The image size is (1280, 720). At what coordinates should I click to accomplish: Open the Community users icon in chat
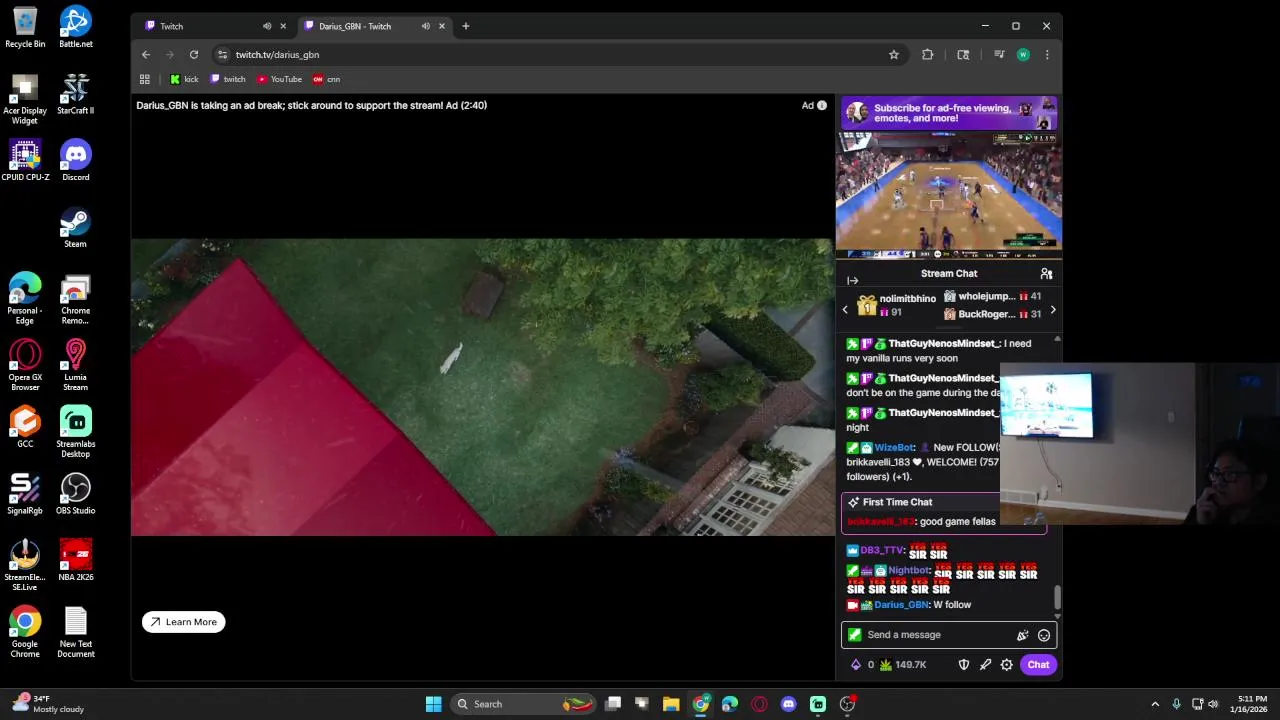(1046, 273)
